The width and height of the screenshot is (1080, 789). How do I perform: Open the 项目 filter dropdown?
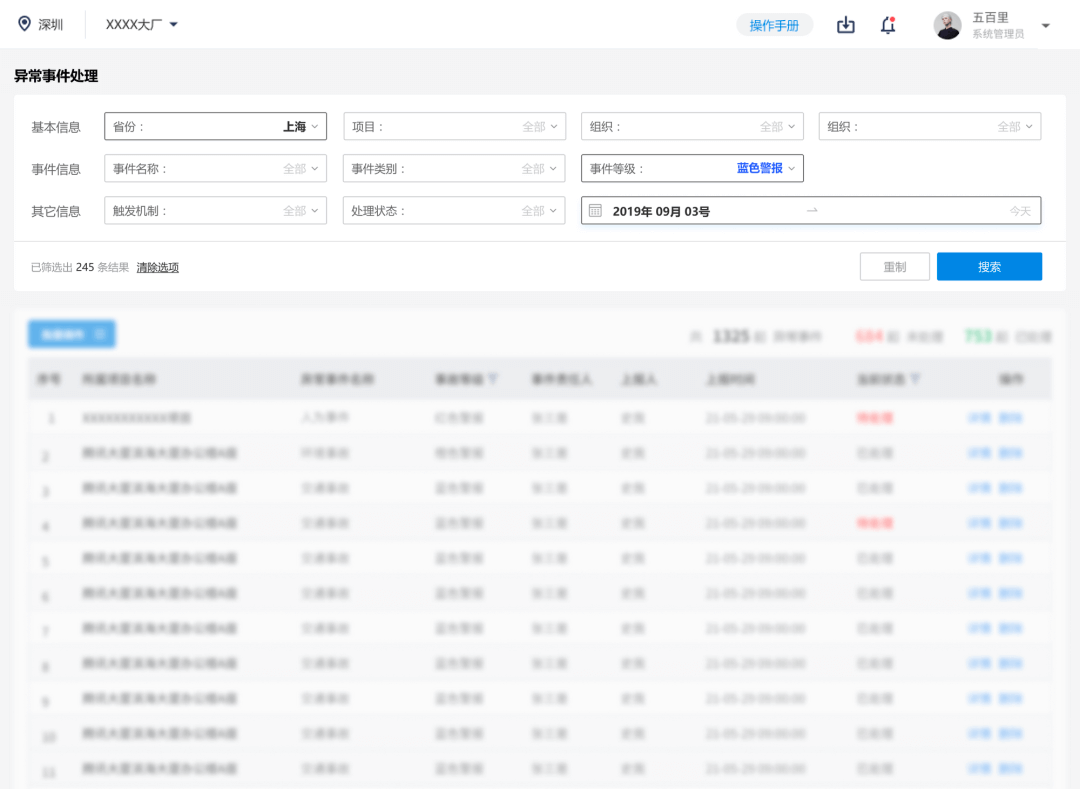[455, 127]
